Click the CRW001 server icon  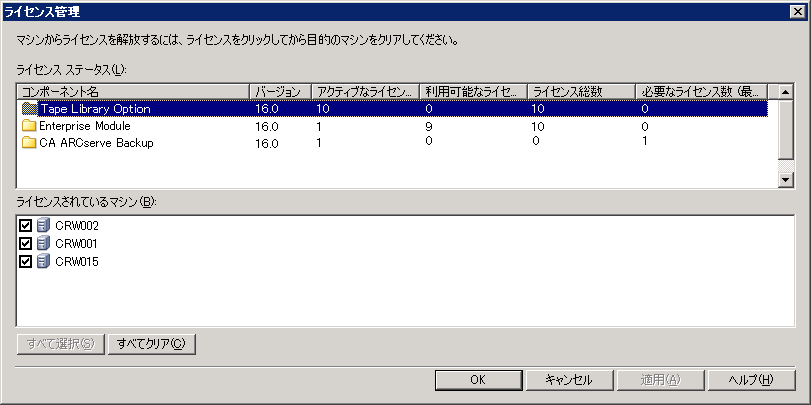(43, 243)
